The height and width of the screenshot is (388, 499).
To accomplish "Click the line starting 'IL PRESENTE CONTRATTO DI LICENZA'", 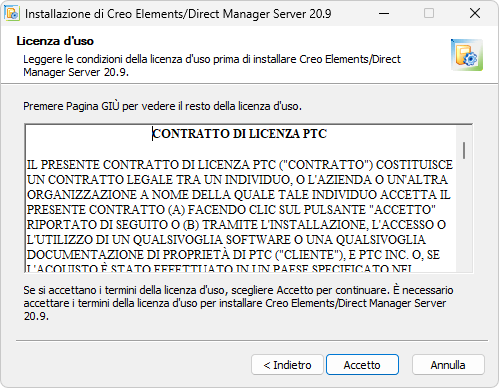I will coord(240,165).
